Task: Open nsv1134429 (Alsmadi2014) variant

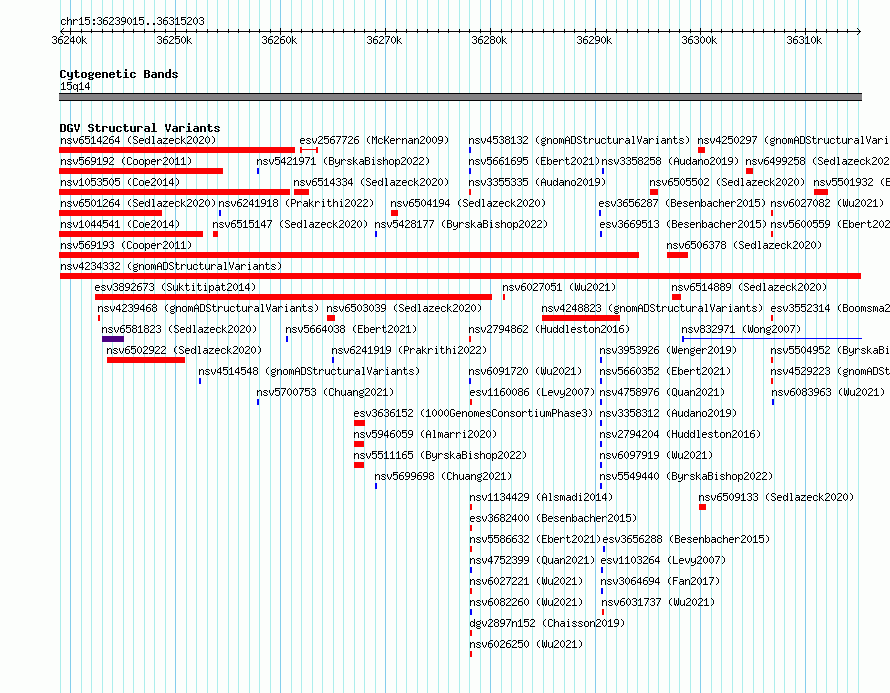Action: (541, 497)
